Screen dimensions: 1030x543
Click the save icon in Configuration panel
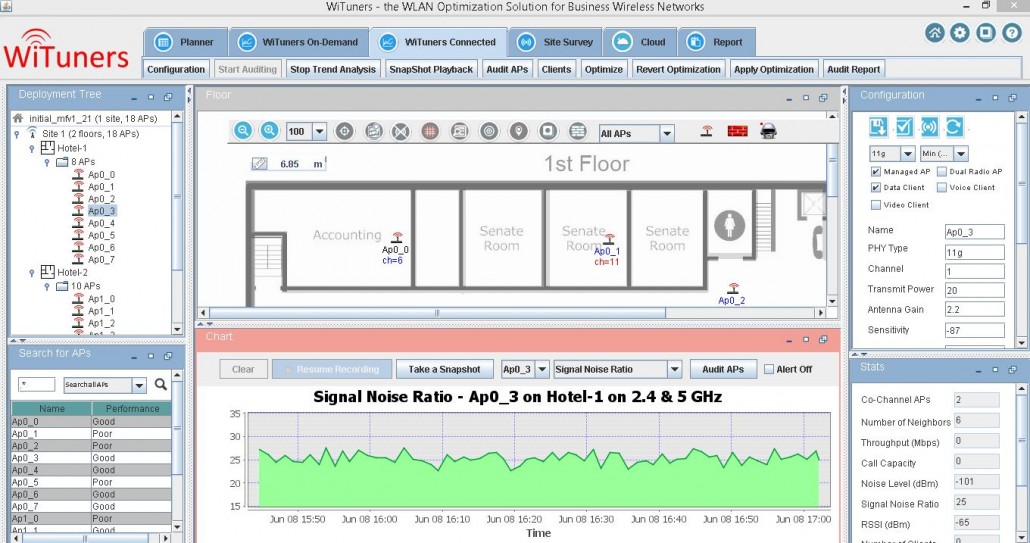click(x=878, y=126)
